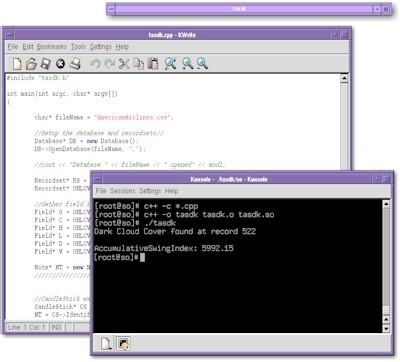
Task: Click the Setup the database comment line
Action: [99, 133]
